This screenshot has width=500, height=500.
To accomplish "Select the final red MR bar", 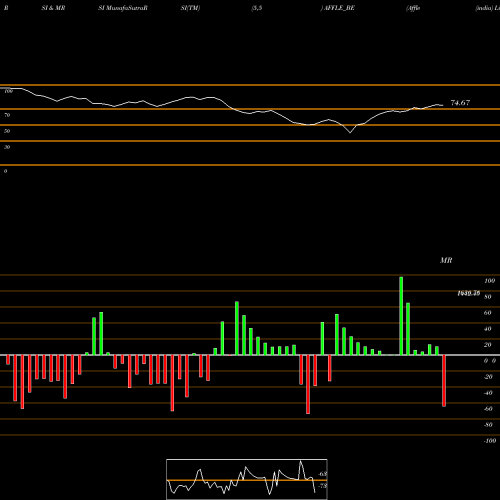I will (444, 381).
